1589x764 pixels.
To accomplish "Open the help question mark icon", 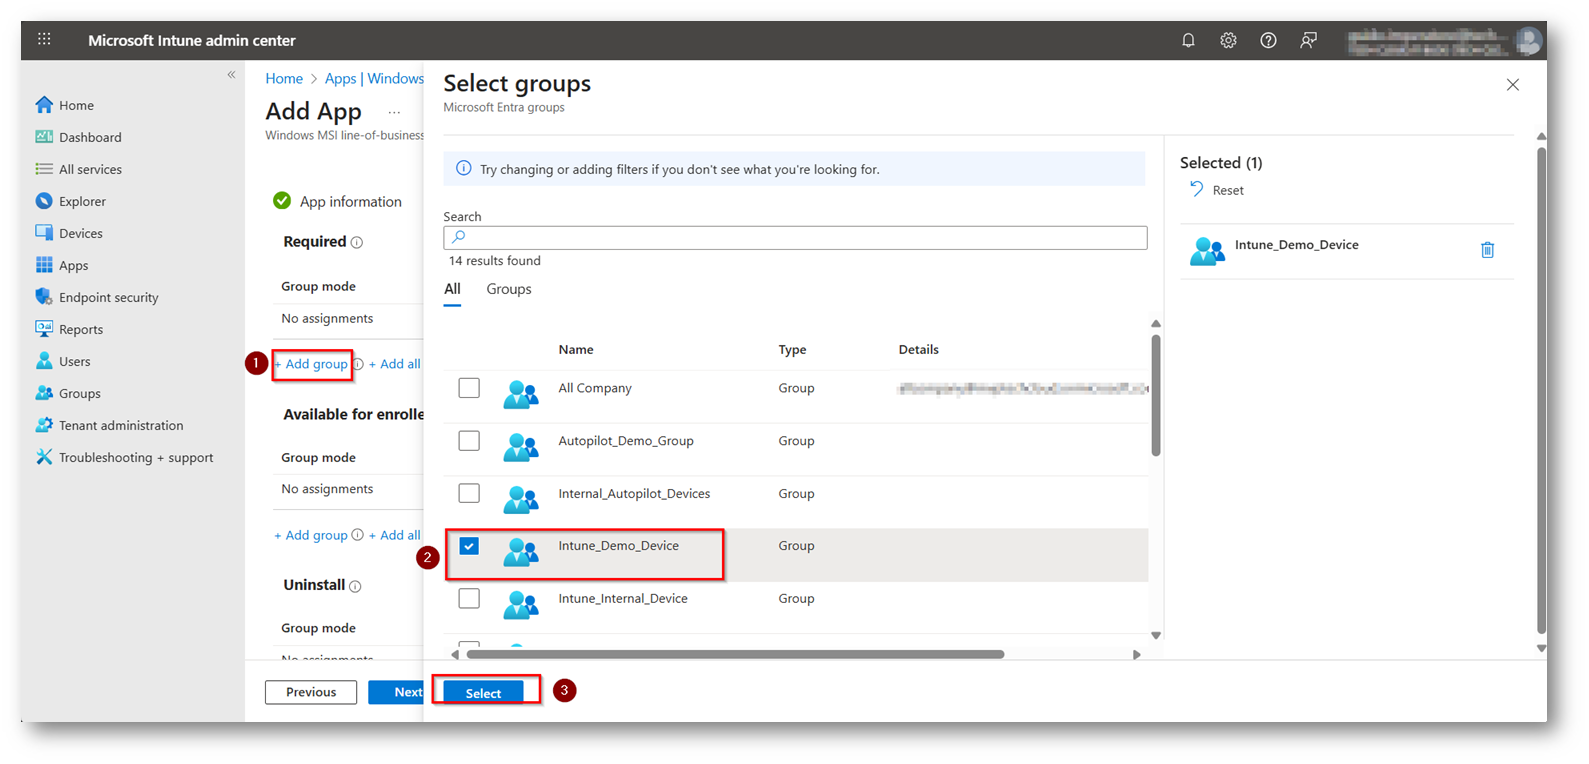I will click(x=1268, y=40).
